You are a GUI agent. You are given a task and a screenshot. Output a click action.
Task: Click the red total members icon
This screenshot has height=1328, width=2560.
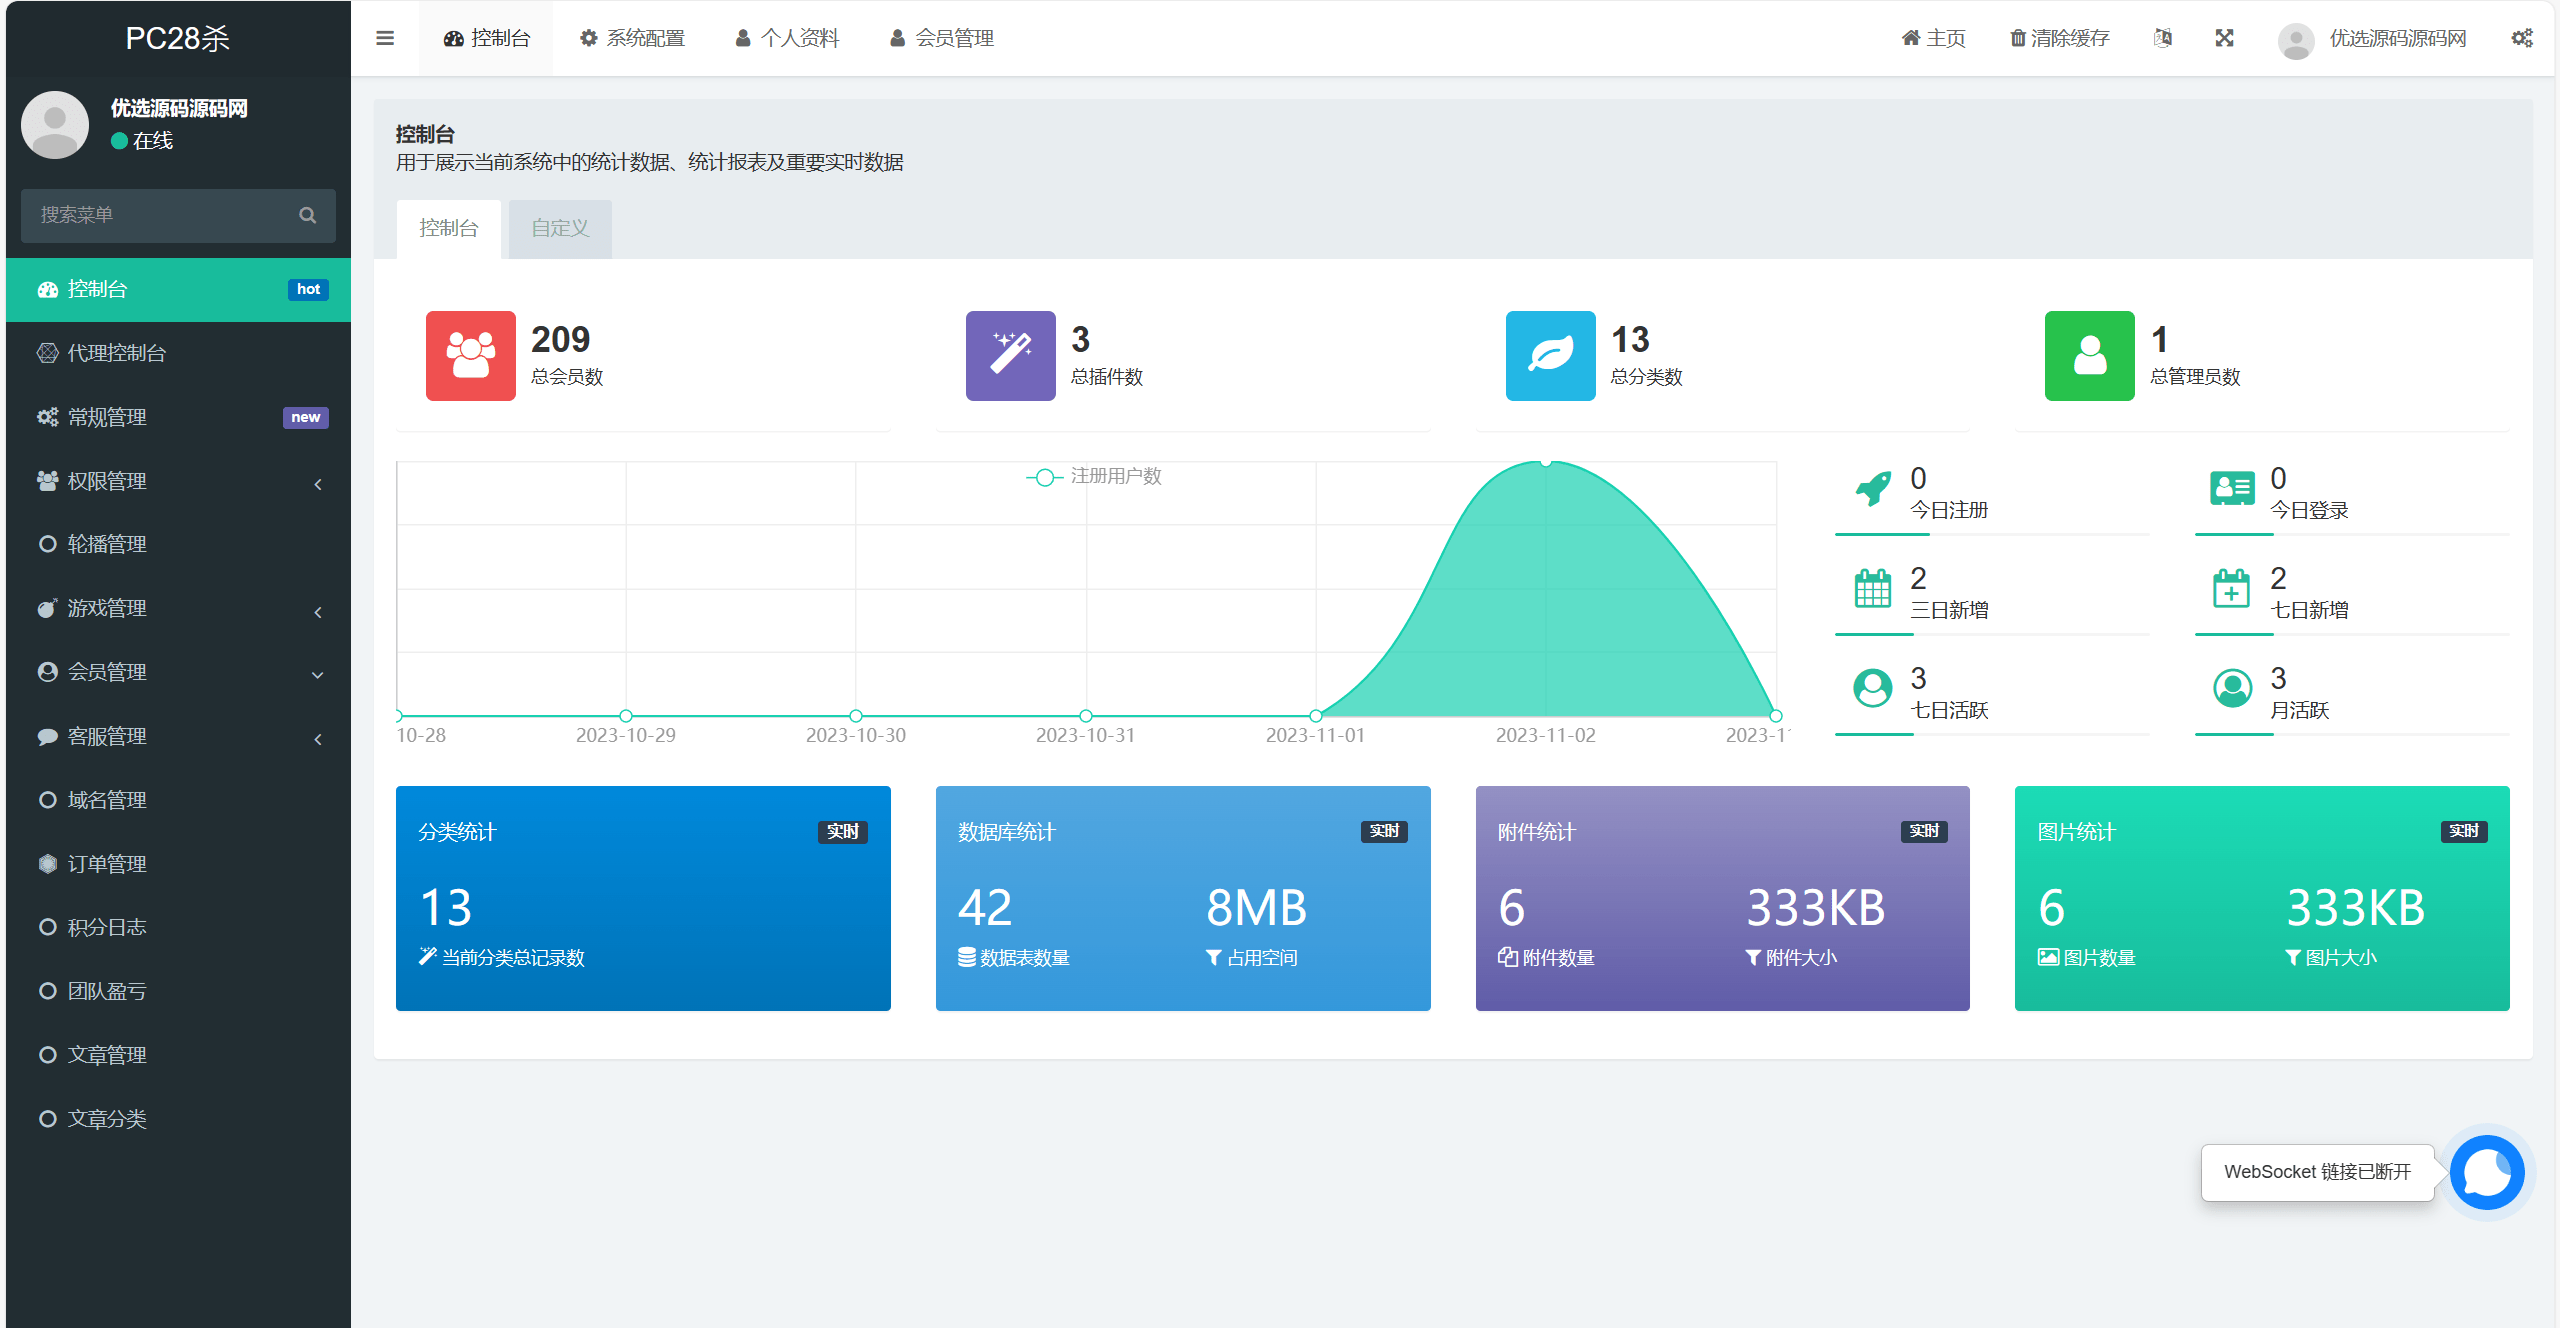pyautogui.click(x=471, y=356)
